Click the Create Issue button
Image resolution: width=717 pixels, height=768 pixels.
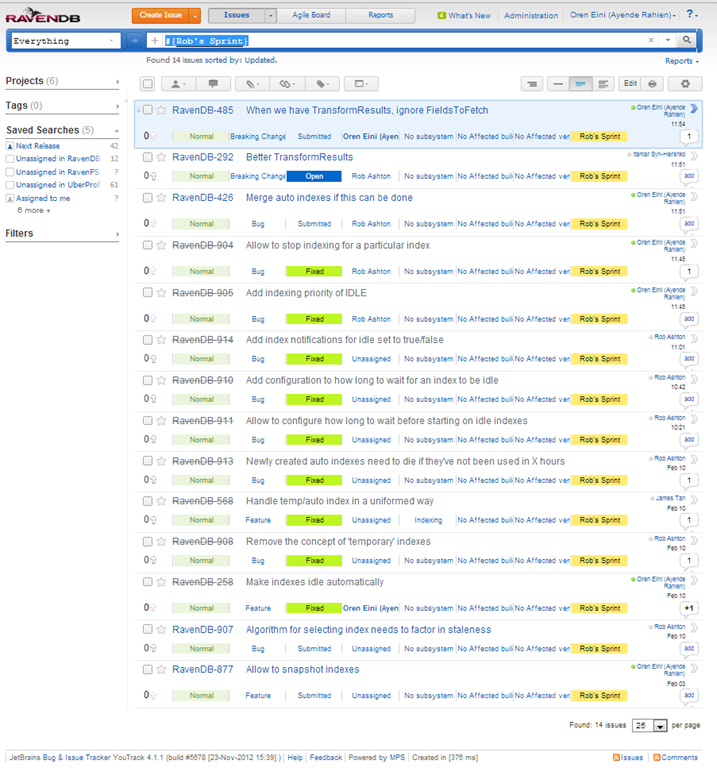point(161,15)
